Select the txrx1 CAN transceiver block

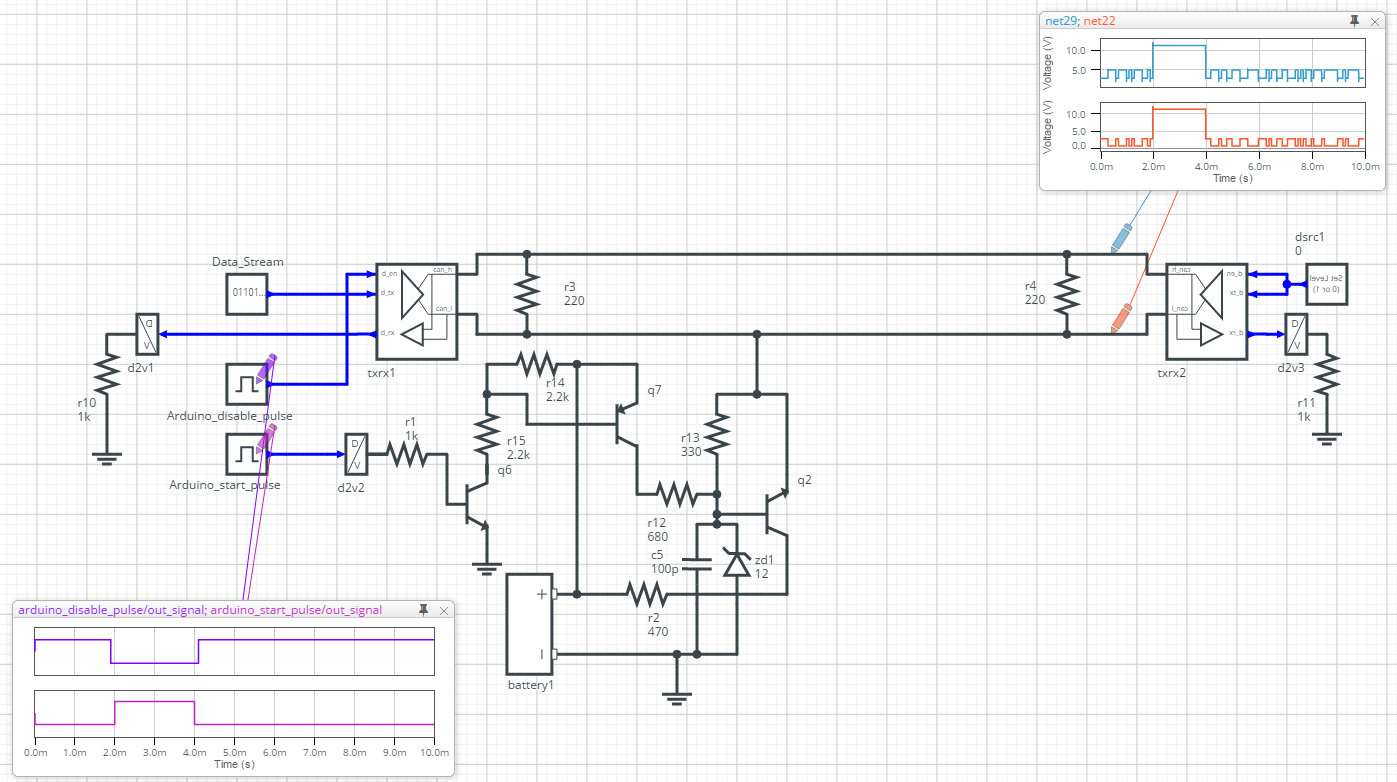point(415,311)
